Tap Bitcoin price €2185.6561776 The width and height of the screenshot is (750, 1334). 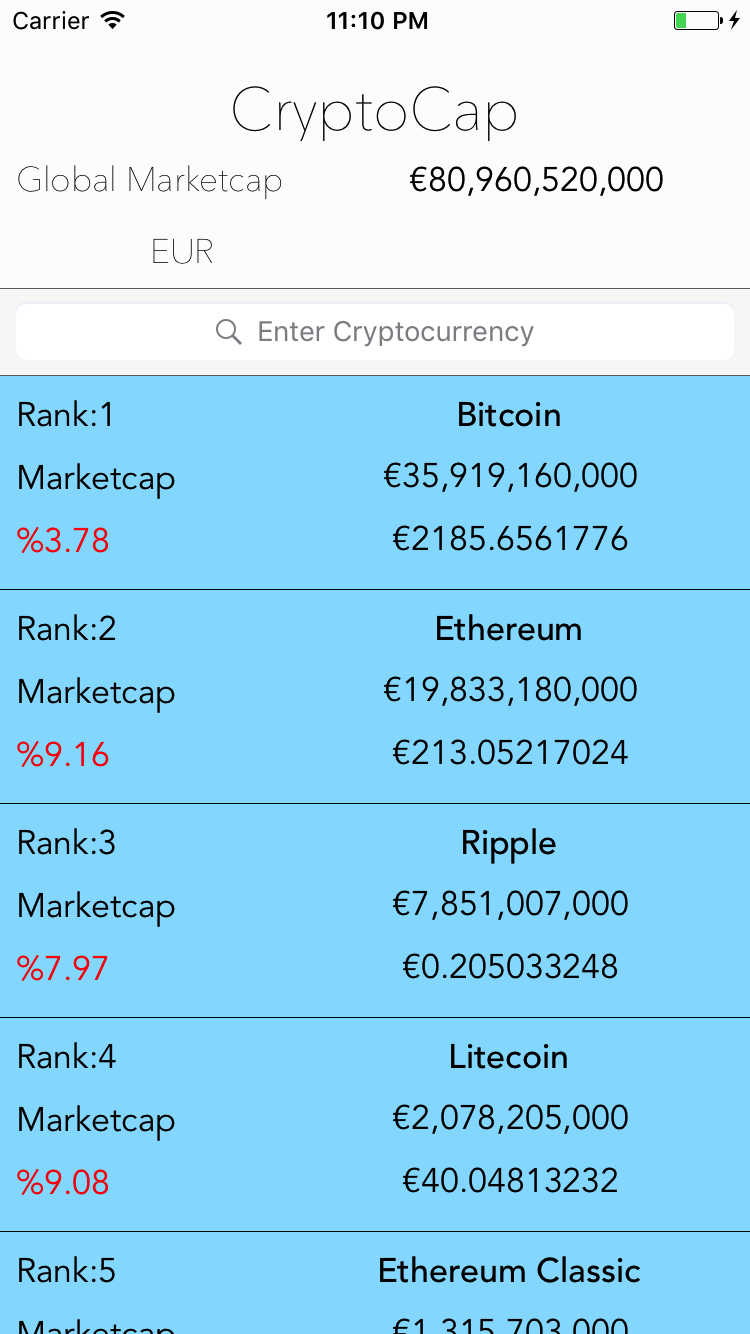510,540
